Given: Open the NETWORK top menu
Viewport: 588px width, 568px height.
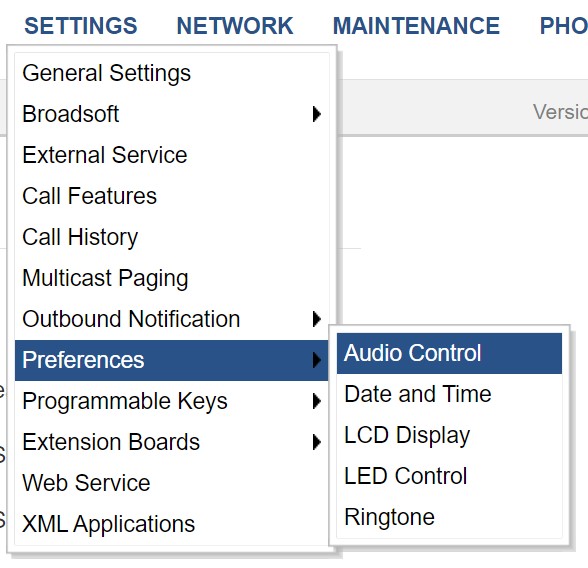Looking at the screenshot, I should pos(235,26).
